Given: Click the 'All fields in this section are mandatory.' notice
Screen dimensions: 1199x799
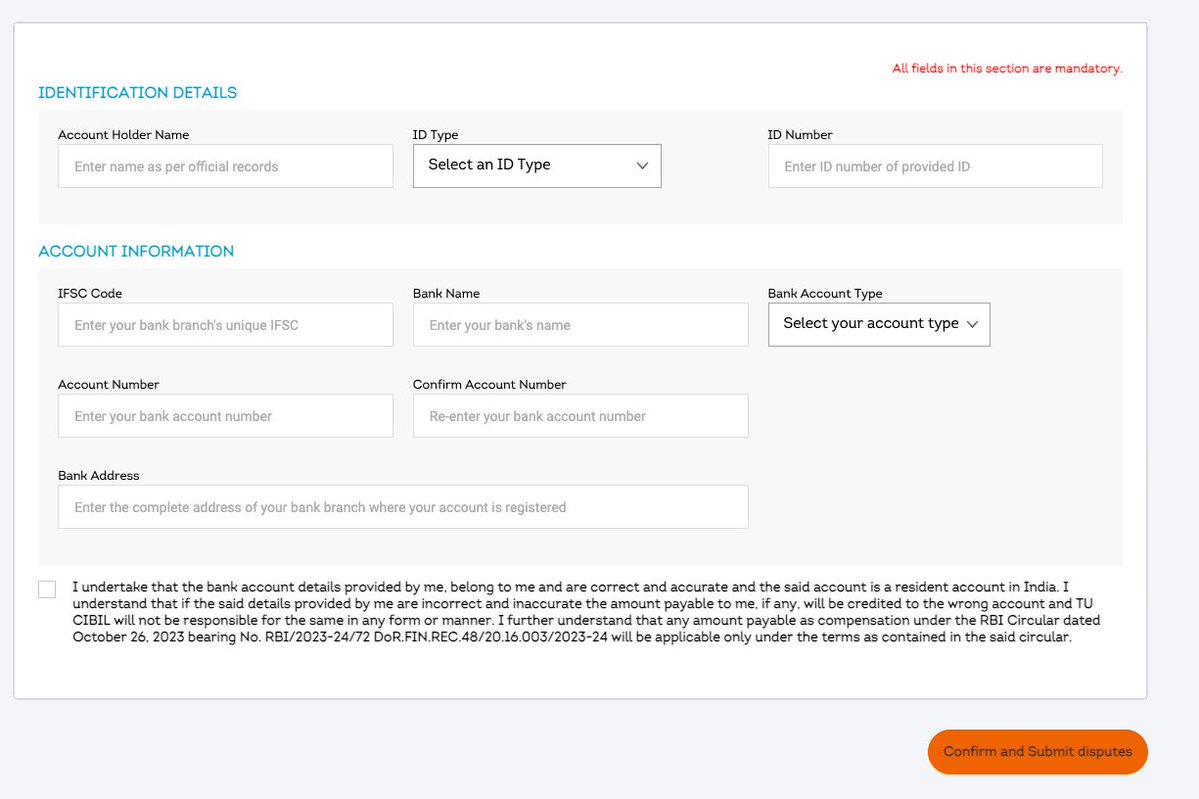Looking at the screenshot, I should (1007, 68).
